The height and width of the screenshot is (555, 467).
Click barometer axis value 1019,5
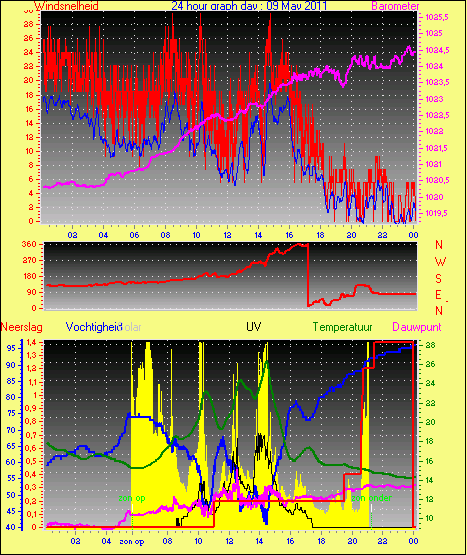(437, 213)
